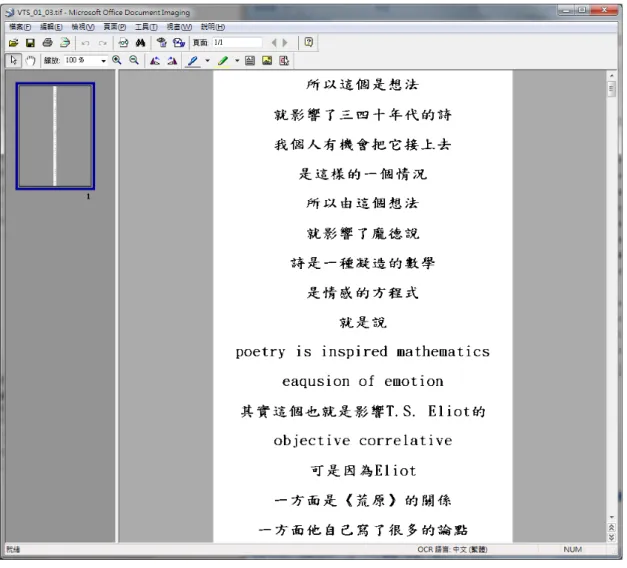Maximize the Document Imaging window
This screenshot has height=568, width=627.
(582, 10)
